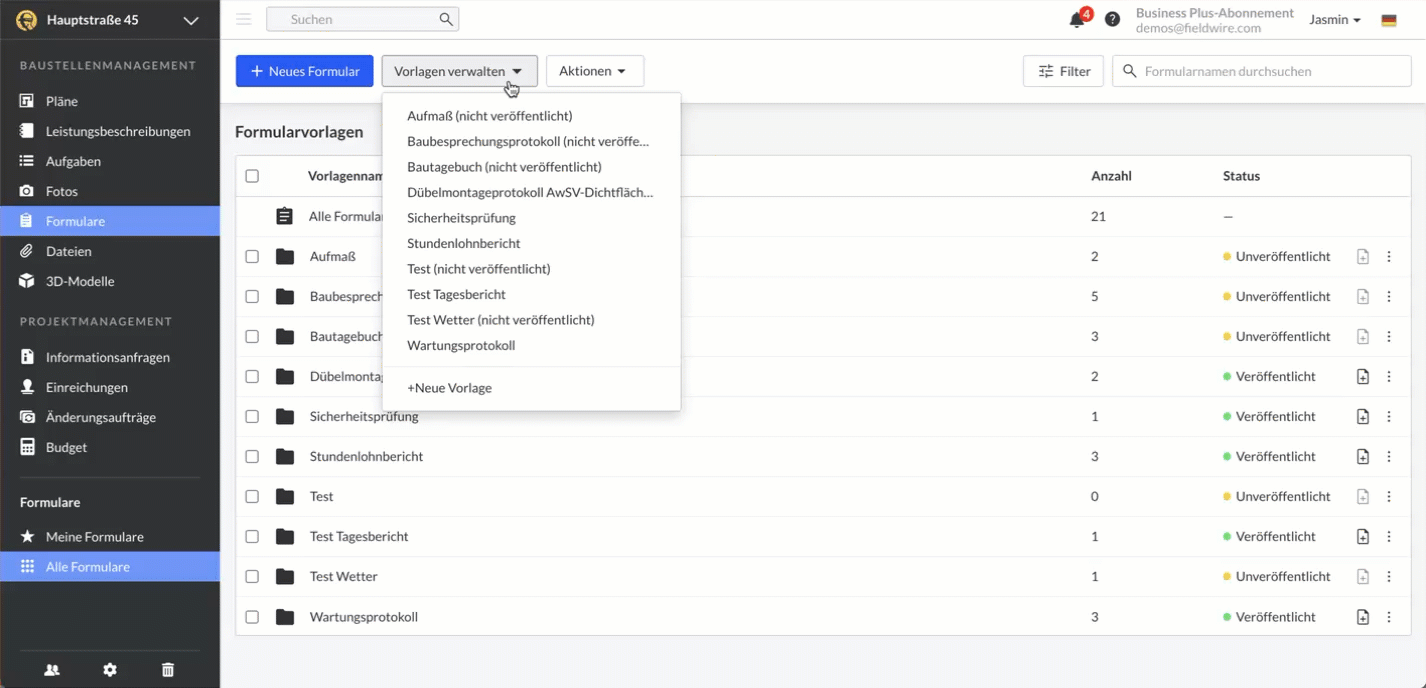The image size is (1426, 688).
Task: Select +Neue Vorlage menu entry
Action: pyautogui.click(x=449, y=388)
